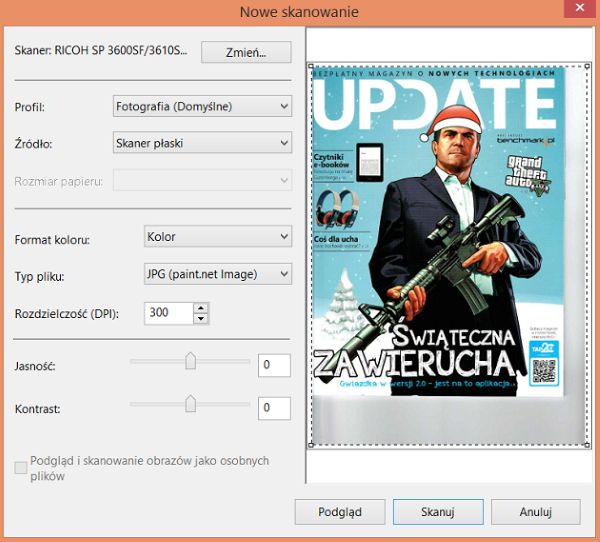Expand the Źródło dropdown set to Skaner płaski
The width and height of the screenshot is (600, 542).
click(x=202, y=143)
